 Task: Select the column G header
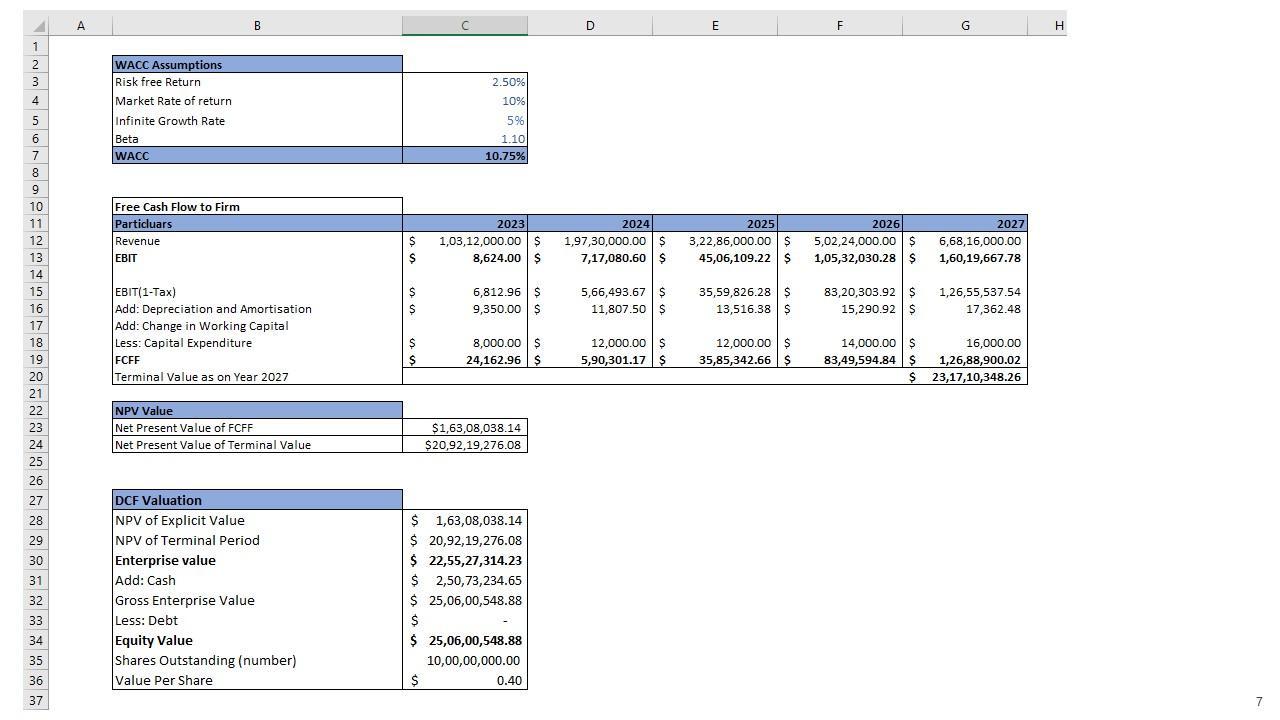(964, 26)
